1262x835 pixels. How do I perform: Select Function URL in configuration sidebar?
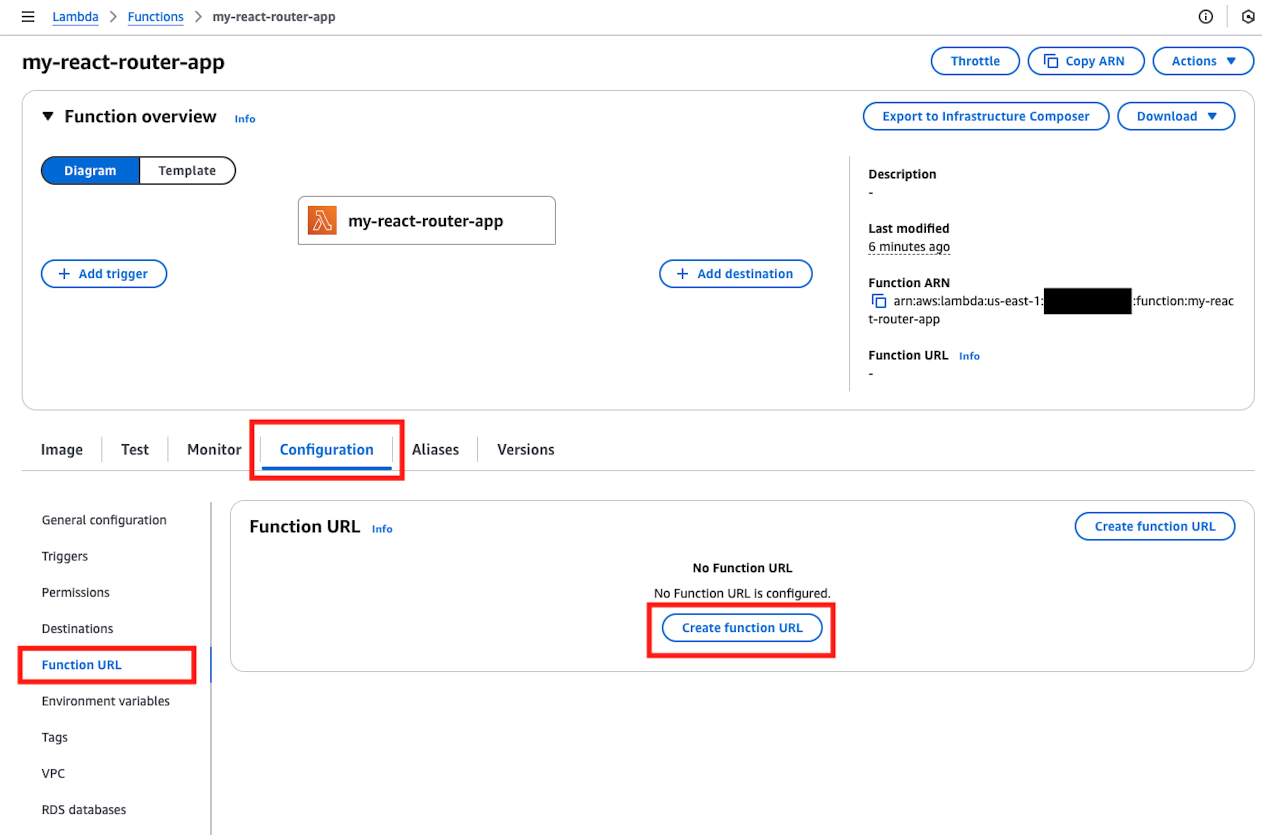pyautogui.click(x=82, y=665)
